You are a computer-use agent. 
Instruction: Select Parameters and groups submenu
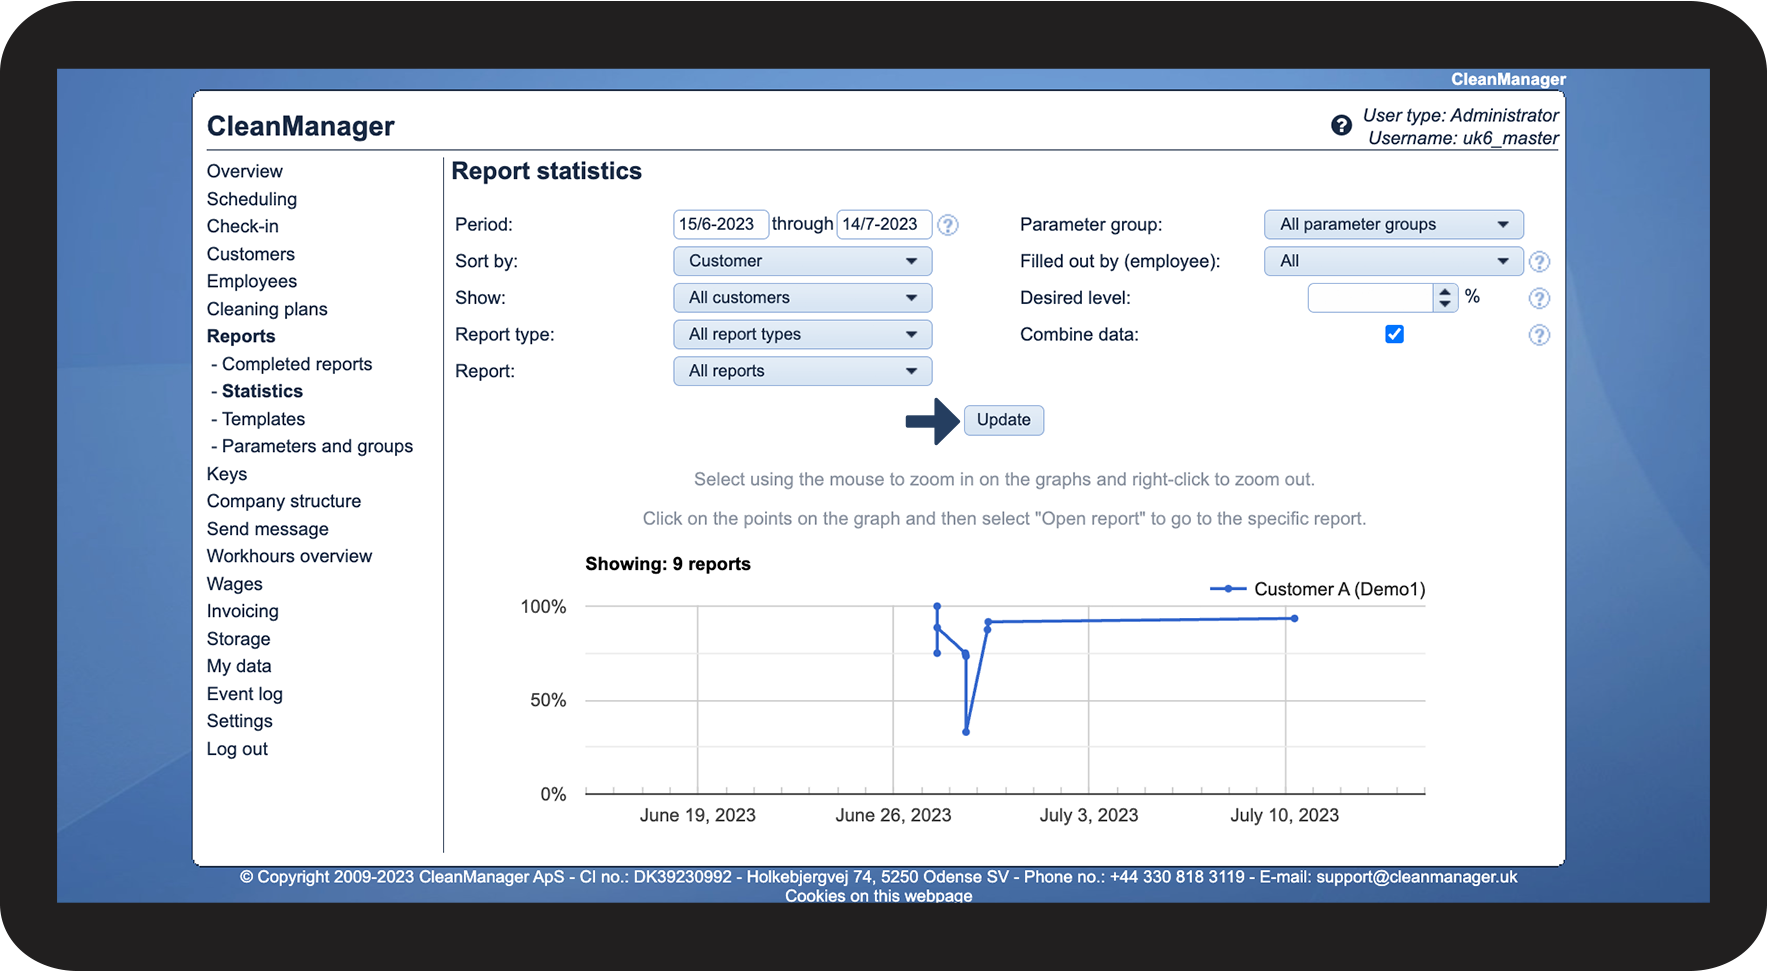pos(317,446)
